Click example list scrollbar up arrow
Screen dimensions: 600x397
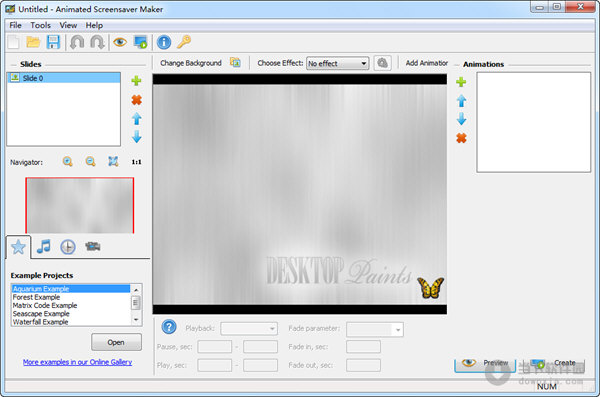pos(136,290)
